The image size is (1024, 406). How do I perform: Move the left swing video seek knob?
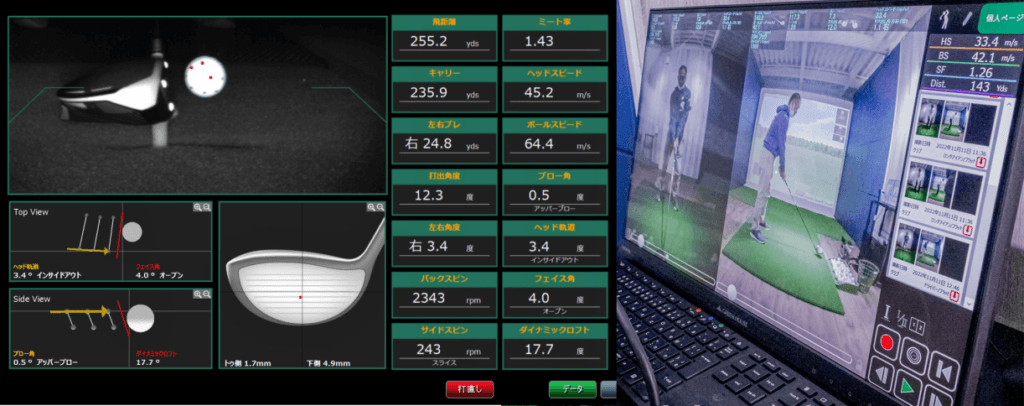642,240
